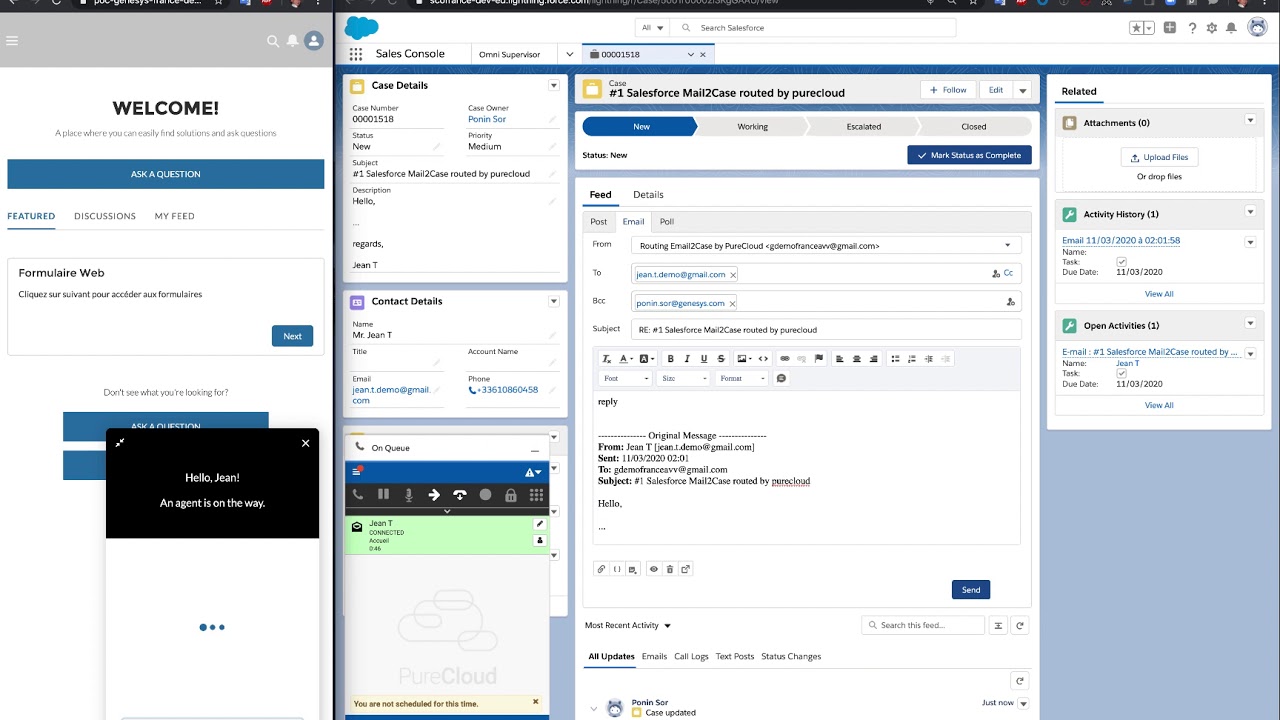This screenshot has width=1280, height=720.
Task: Click the pencil edit icon for Jean T interaction
Action: [x=540, y=524]
